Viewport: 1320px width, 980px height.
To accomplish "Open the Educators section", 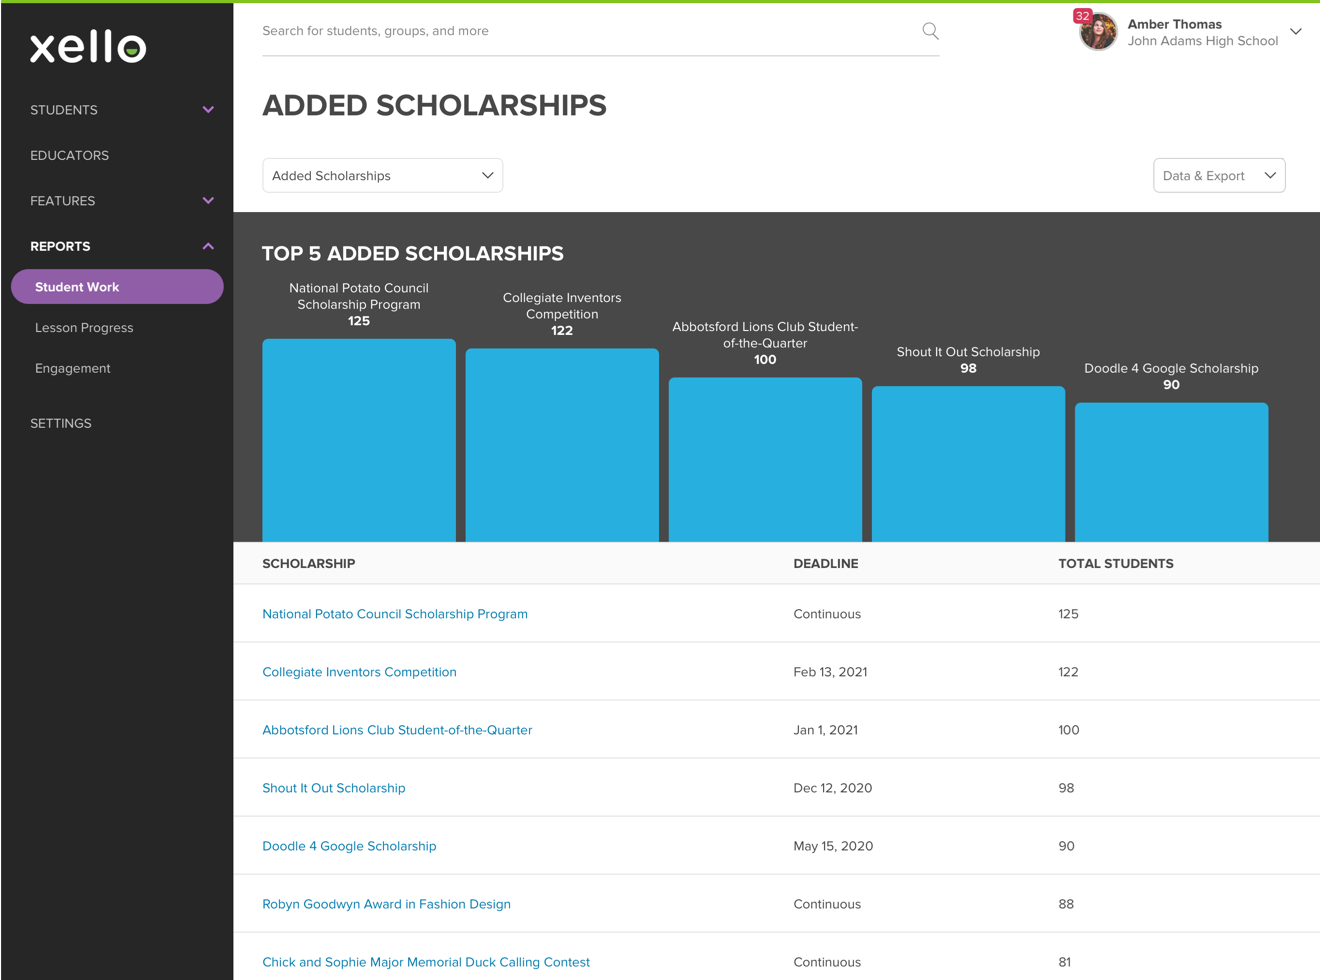I will 70,155.
